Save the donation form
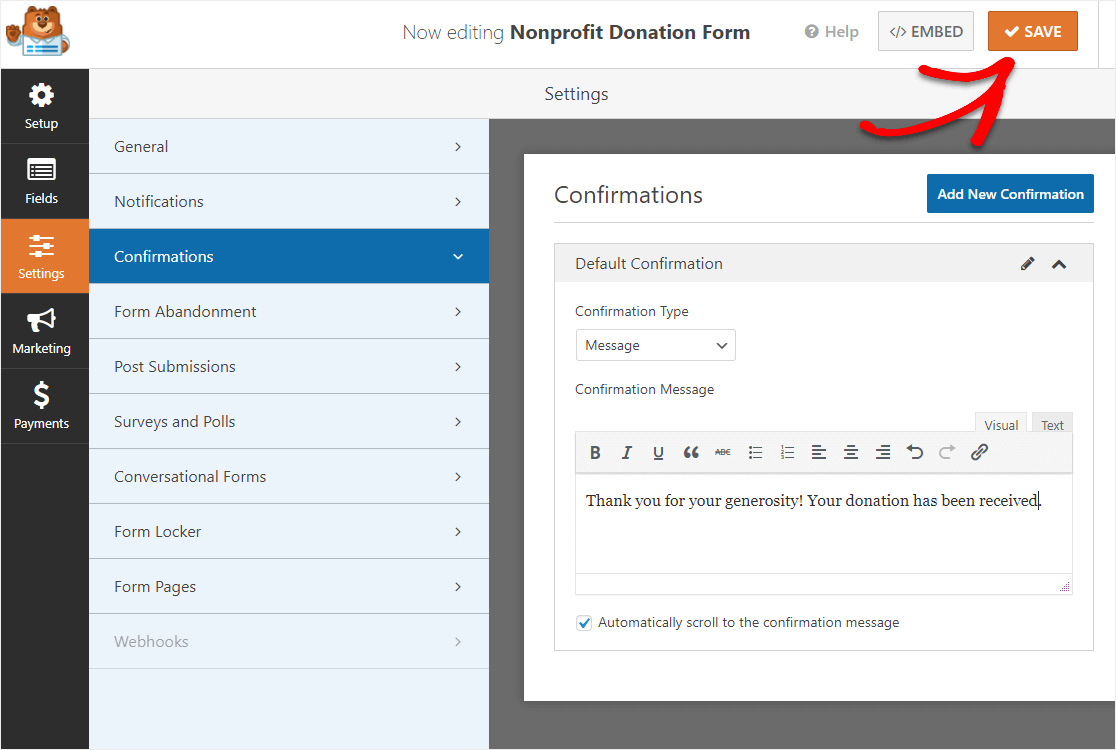The width and height of the screenshot is (1116, 750). click(x=1032, y=31)
